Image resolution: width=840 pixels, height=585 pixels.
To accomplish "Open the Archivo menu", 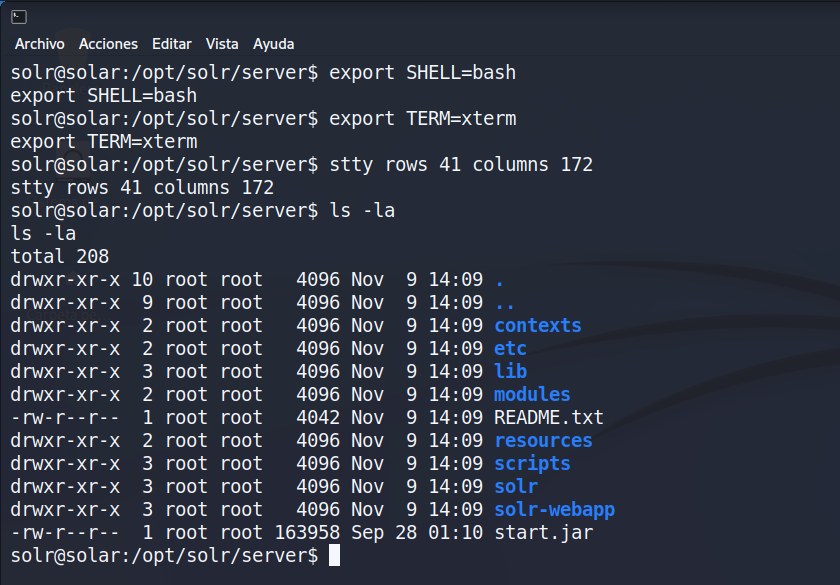I will [39, 44].
